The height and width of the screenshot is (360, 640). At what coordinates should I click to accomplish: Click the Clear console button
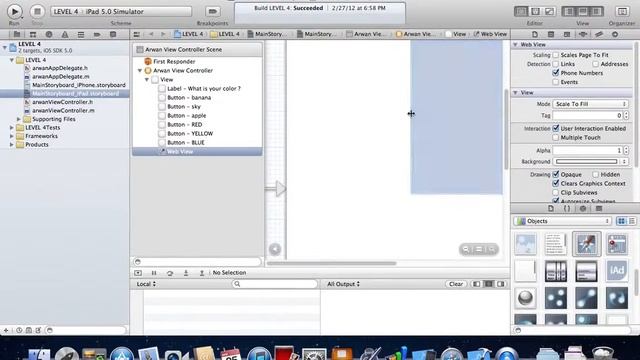[x=456, y=284]
